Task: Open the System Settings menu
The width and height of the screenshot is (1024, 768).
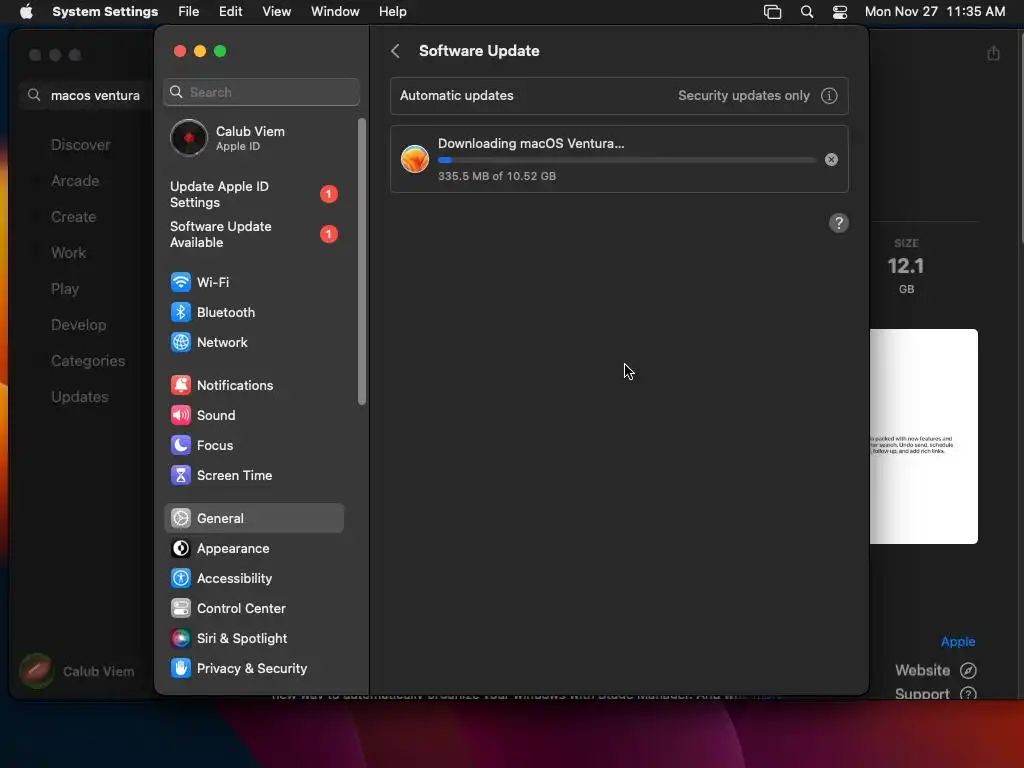Action: (x=105, y=11)
